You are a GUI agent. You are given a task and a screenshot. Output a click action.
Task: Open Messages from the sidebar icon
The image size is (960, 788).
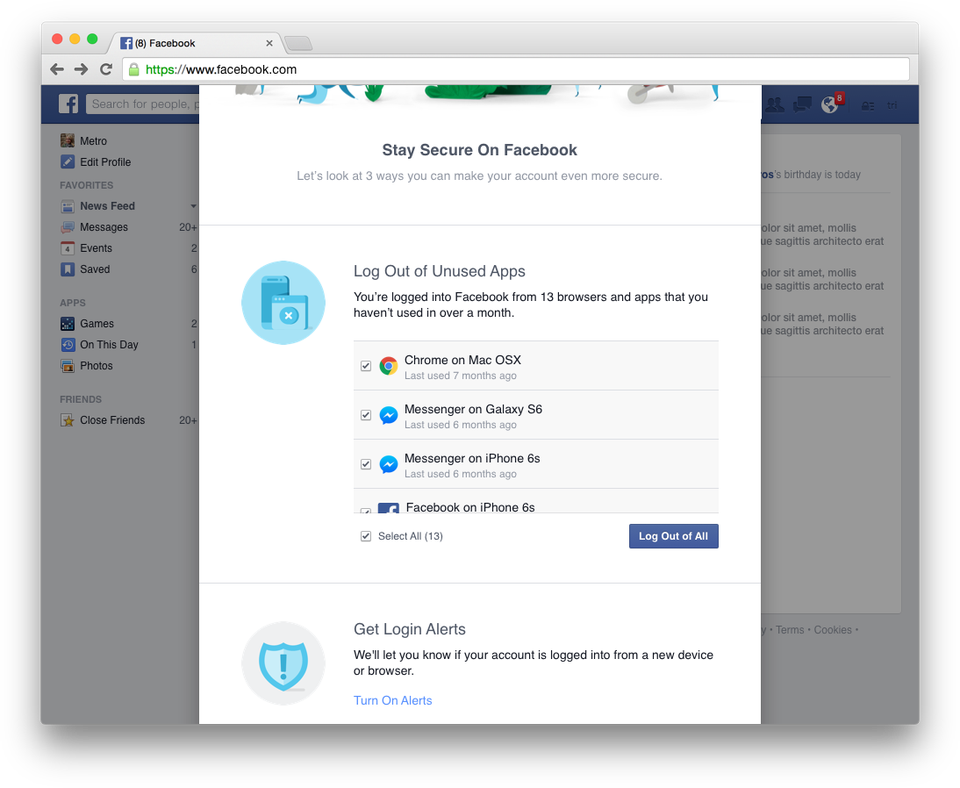click(x=67, y=227)
